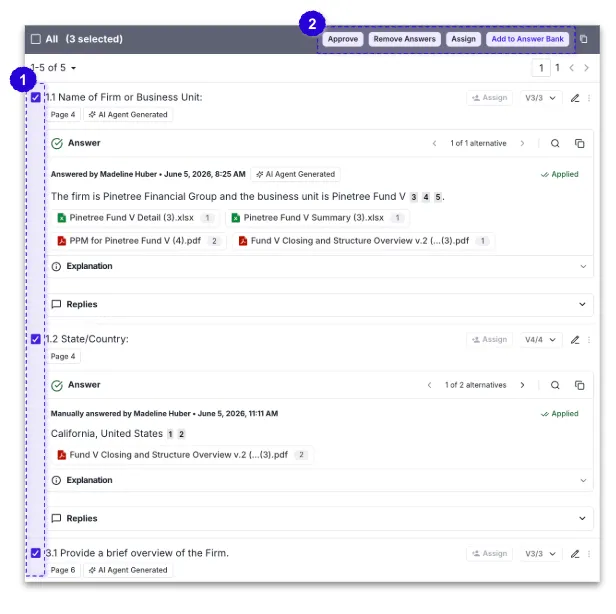The height and width of the screenshot is (614, 616).
Task: Click Replies comment icon in question 1.1
Action: [57, 304]
